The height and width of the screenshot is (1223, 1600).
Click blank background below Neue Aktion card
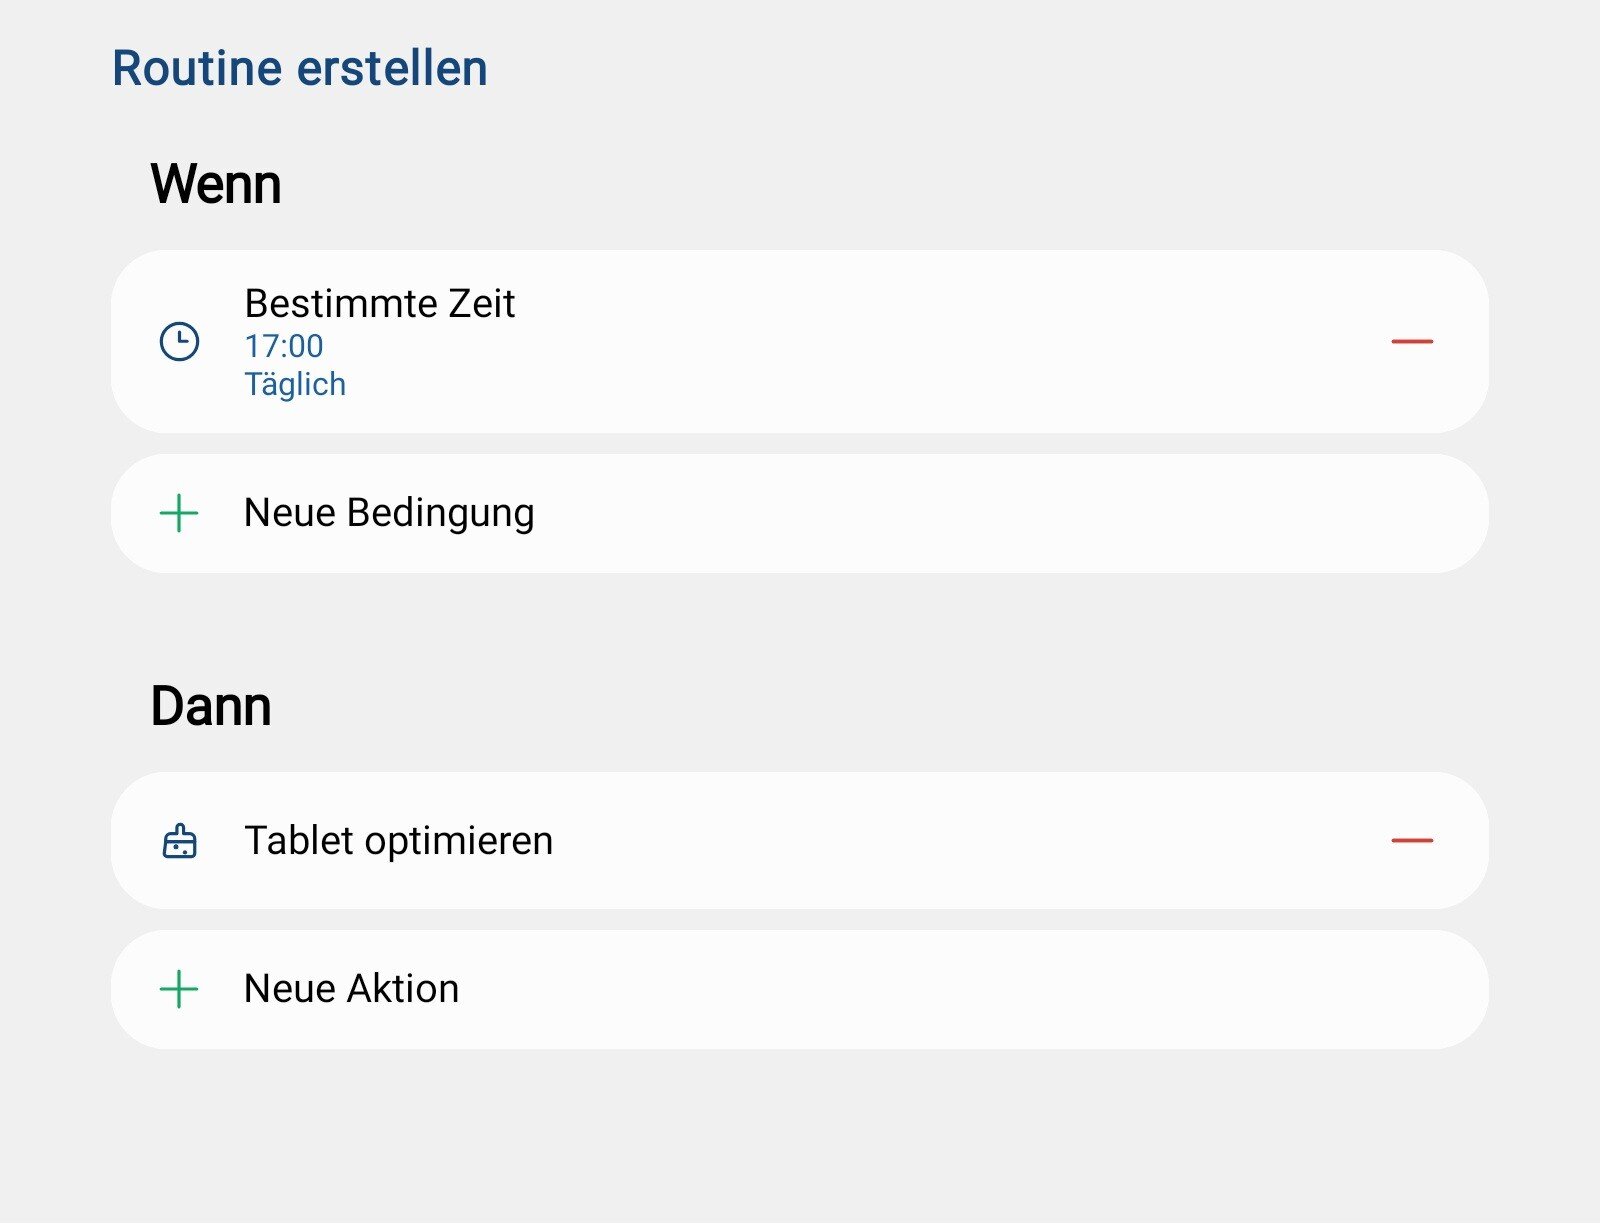coord(800,1140)
